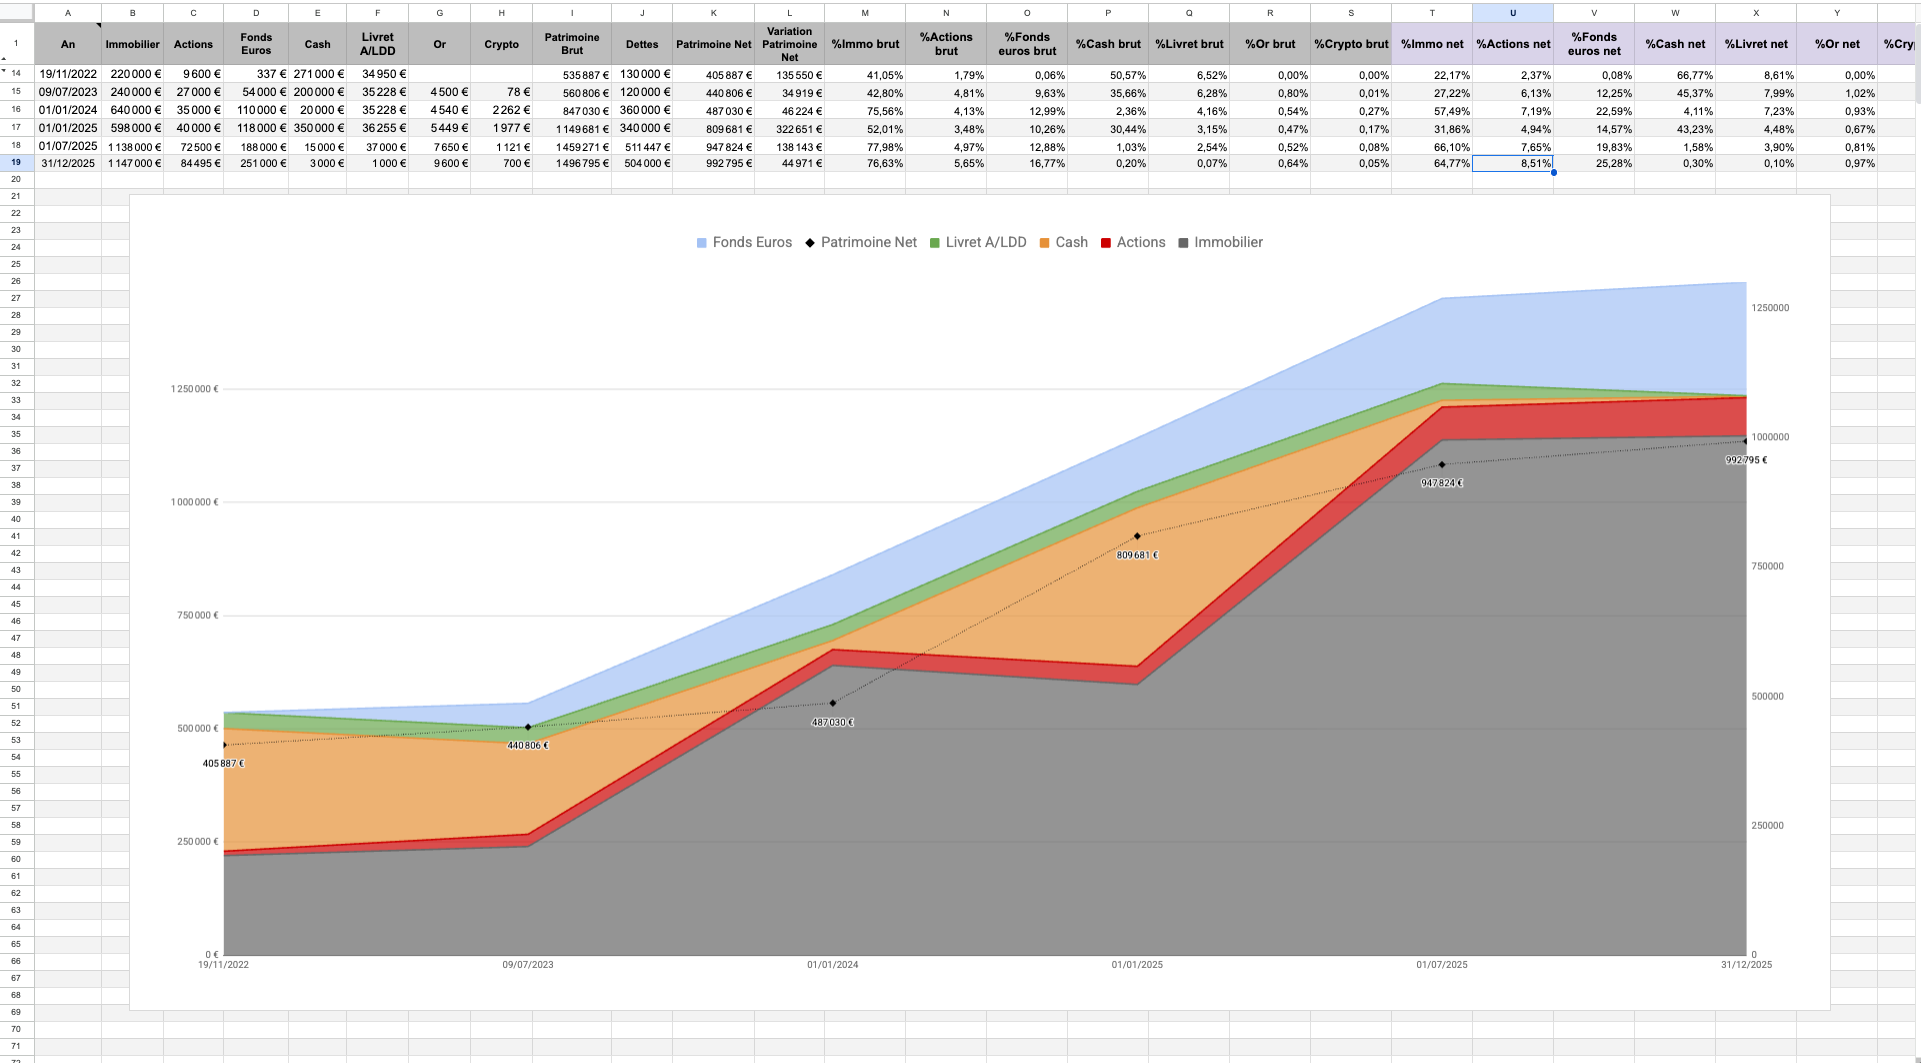
Task: Click the green Livret A/LDD legend square
Action: coord(935,243)
